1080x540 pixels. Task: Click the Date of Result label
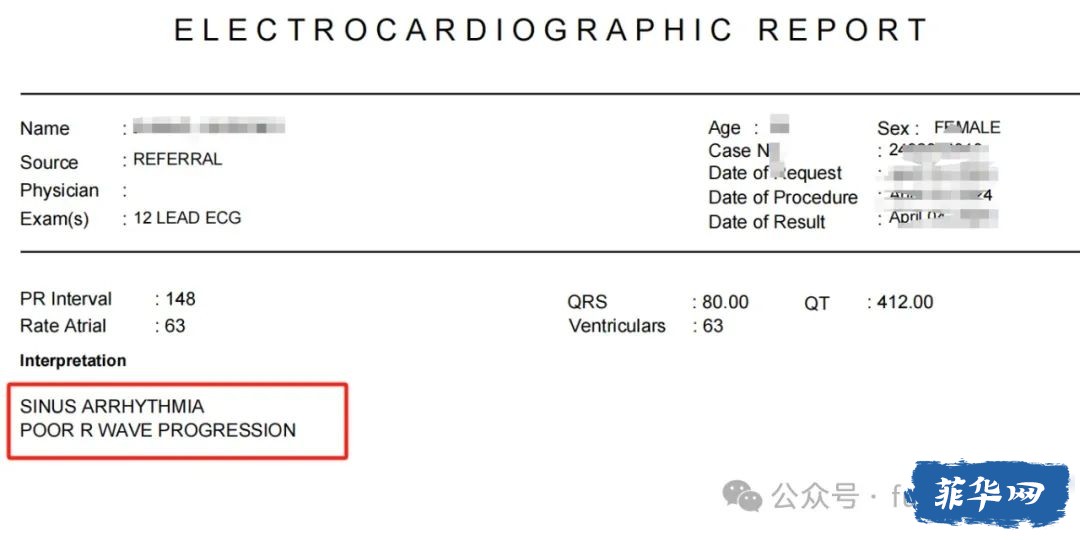(767, 222)
